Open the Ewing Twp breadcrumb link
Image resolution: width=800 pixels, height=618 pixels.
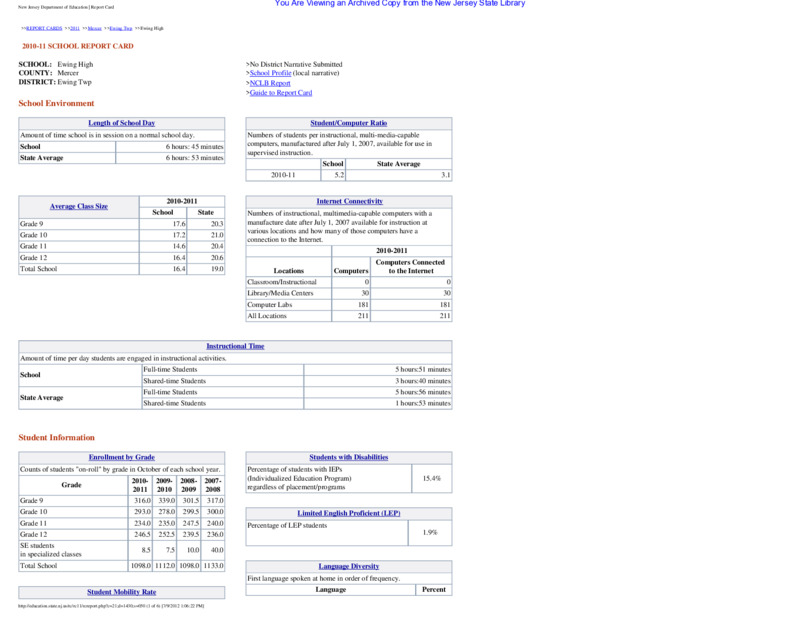121,29
